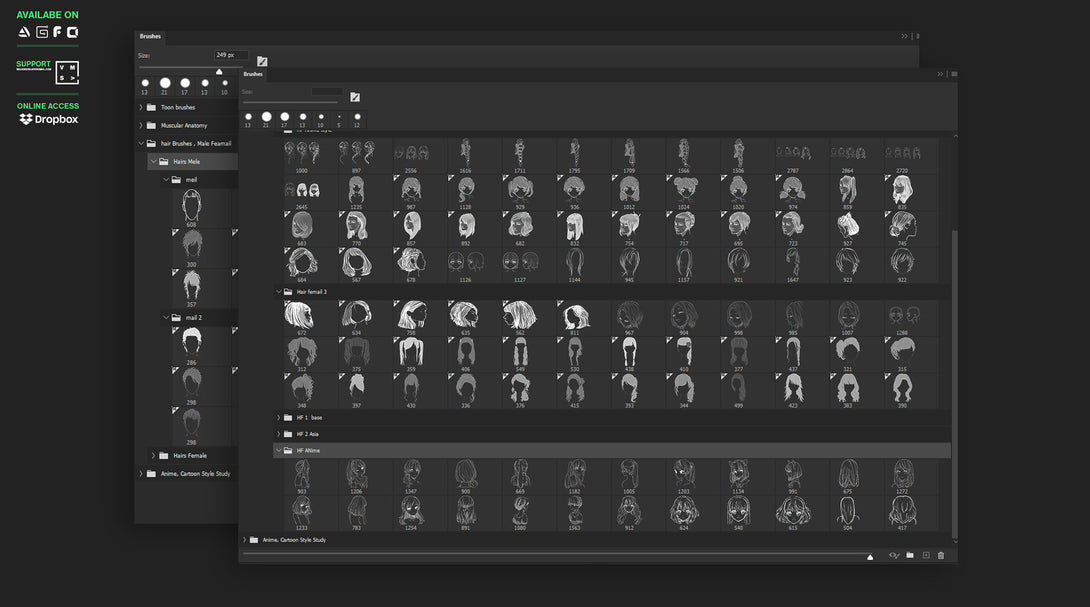Select recent brush 10 in back window

click(x=225, y=86)
